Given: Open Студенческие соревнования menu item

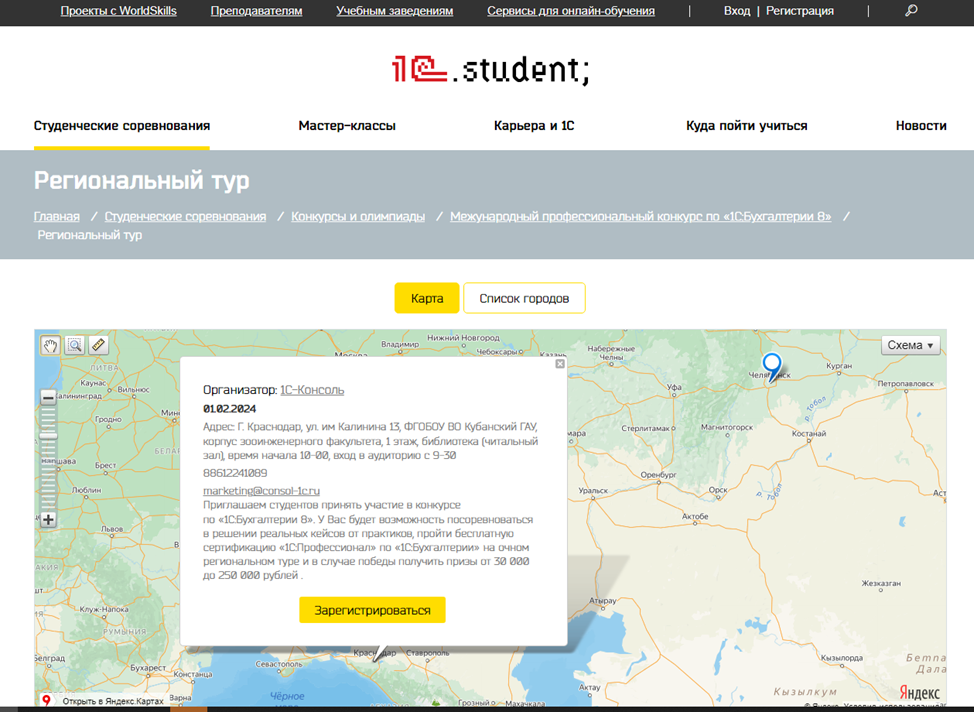Looking at the screenshot, I should 122,126.
